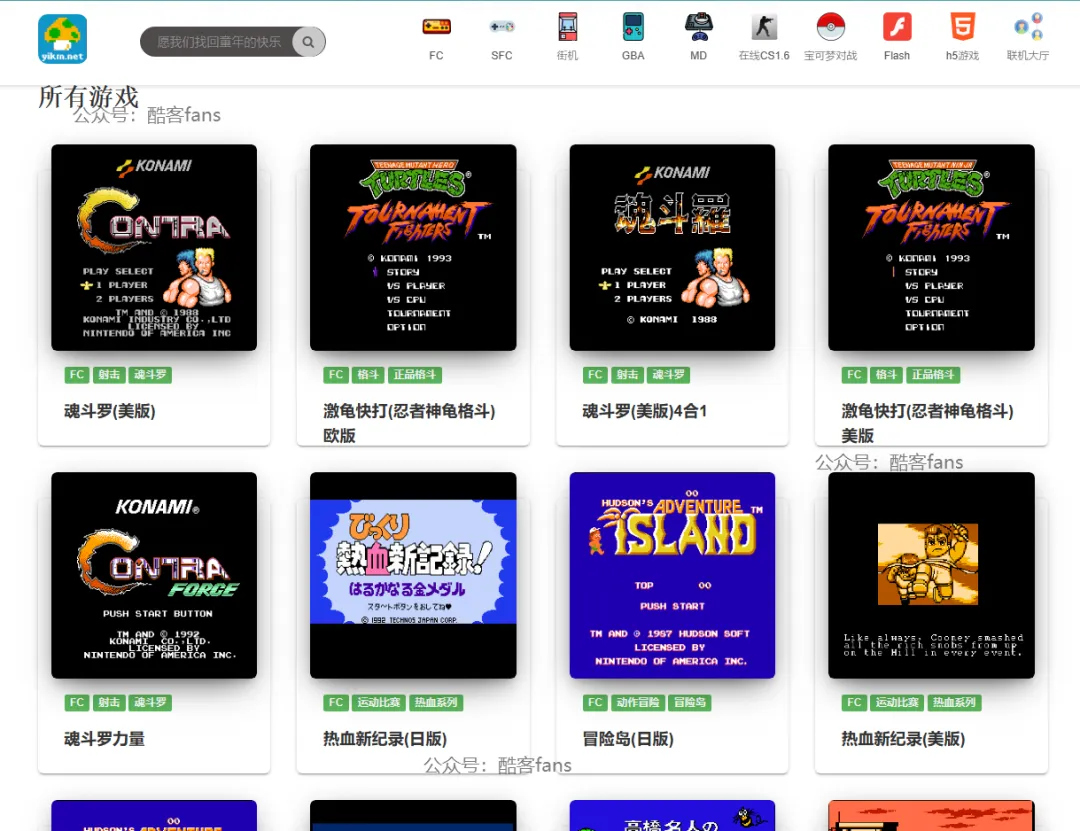Screen dimensions: 1080x831
Task: Click 射击 tag under 魂斗罗(美版)
Action: [109, 375]
